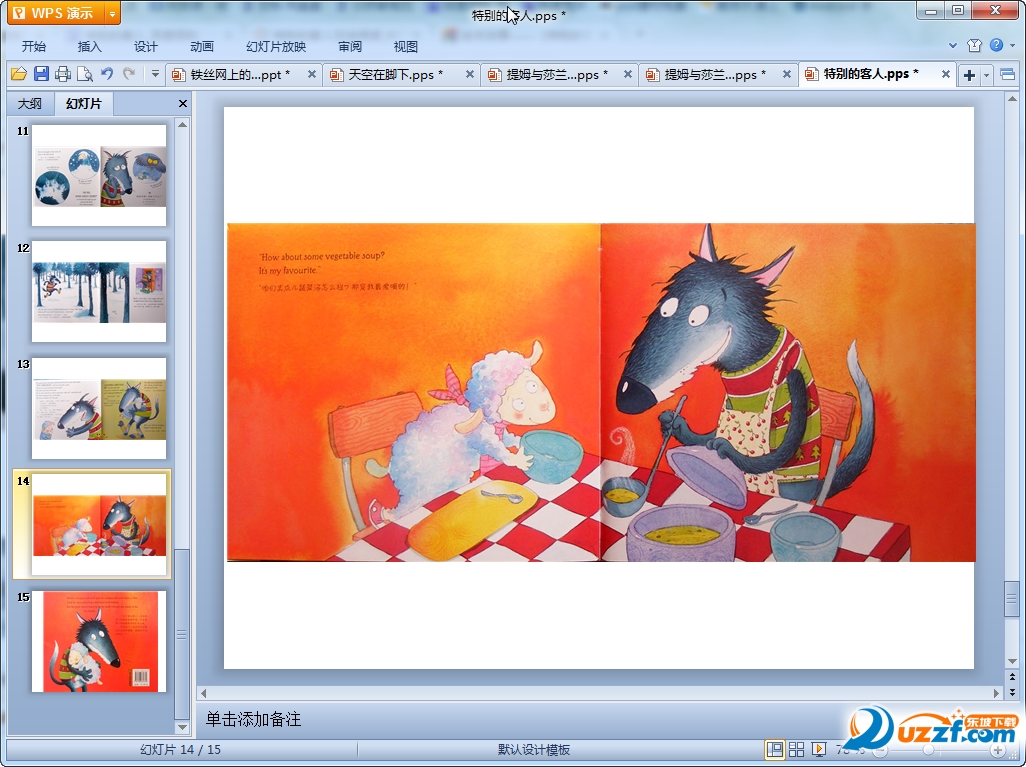This screenshot has height=767, width=1026.
Task: Expand the quick access toolbar customize arrow
Action: pyautogui.click(x=155, y=74)
